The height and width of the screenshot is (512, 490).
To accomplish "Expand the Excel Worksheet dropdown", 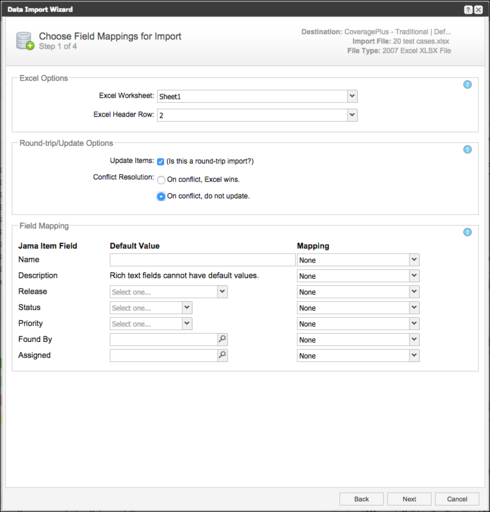I will (x=352, y=96).
